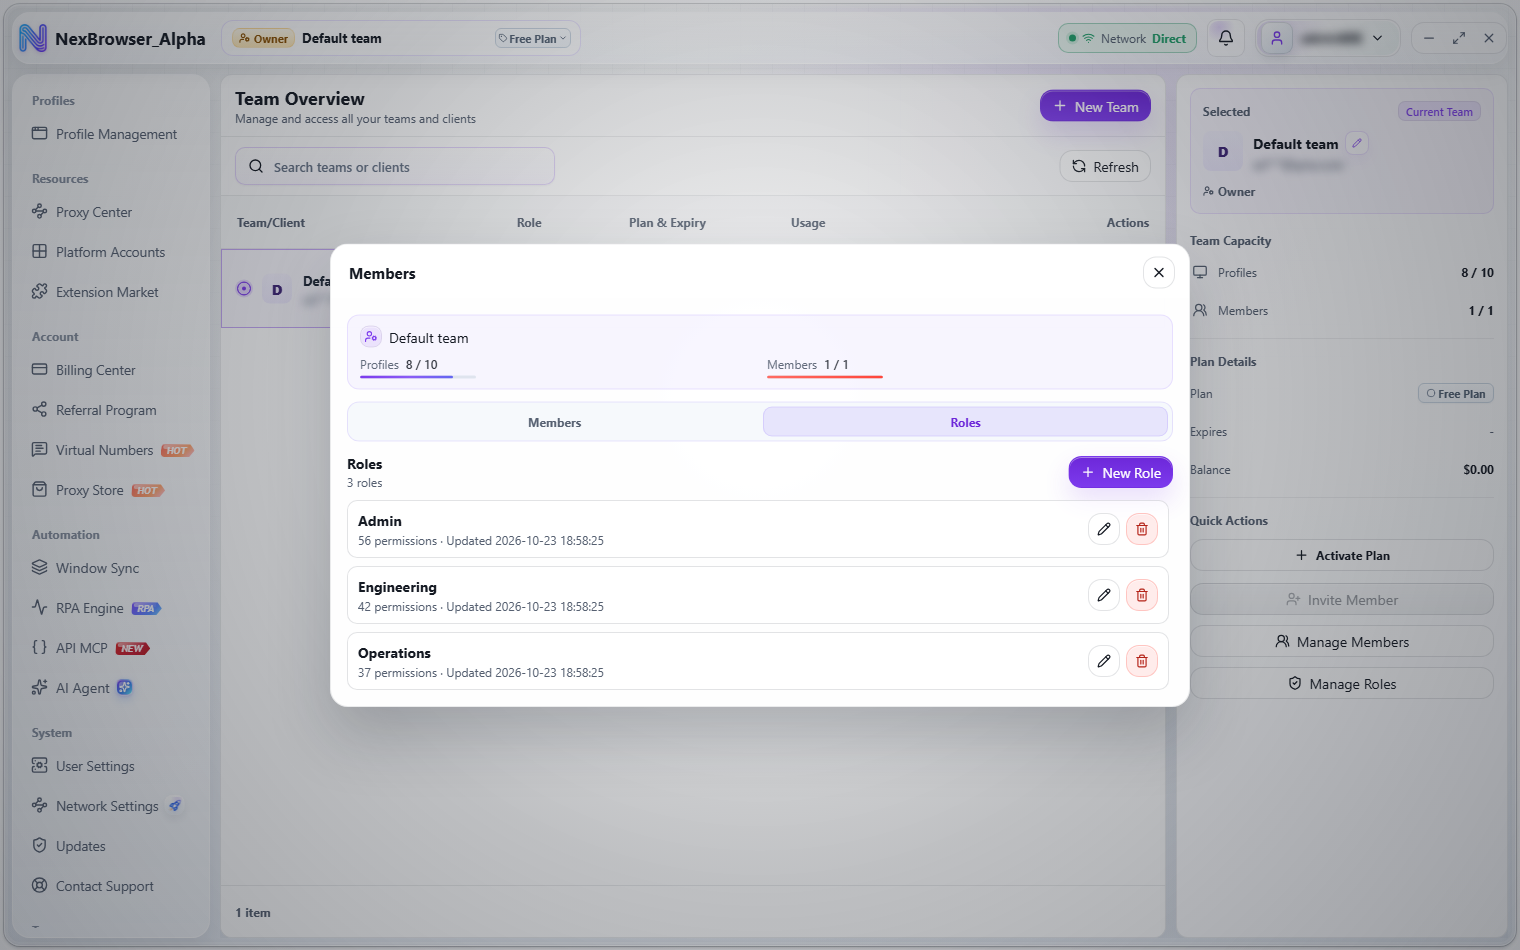1520x950 pixels.
Task: Edit the Admin role
Action: pyautogui.click(x=1104, y=529)
